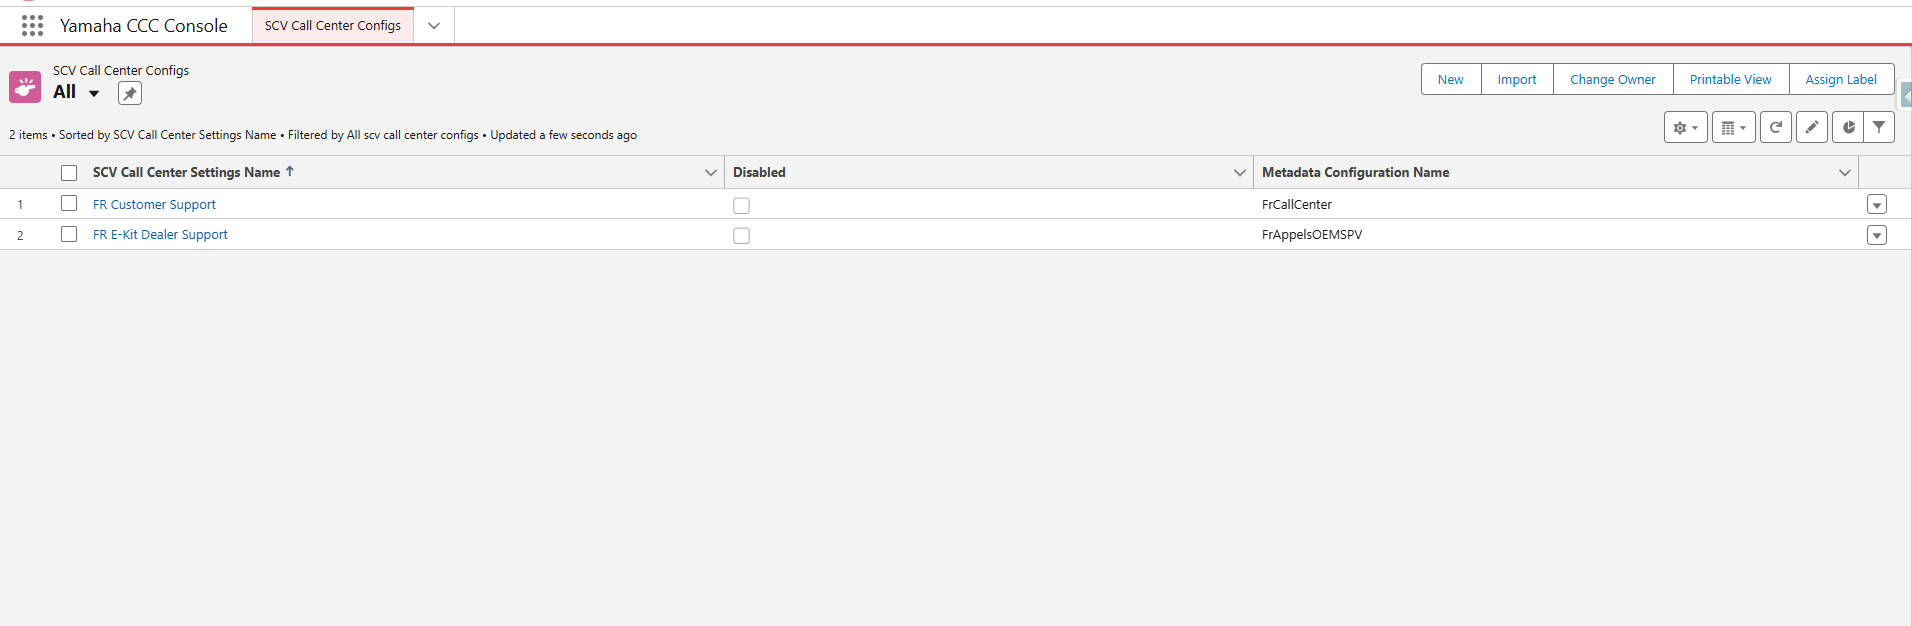The height and width of the screenshot is (626, 1912).
Task: Switch to SCV Call Center Configs tab
Action: tap(333, 26)
